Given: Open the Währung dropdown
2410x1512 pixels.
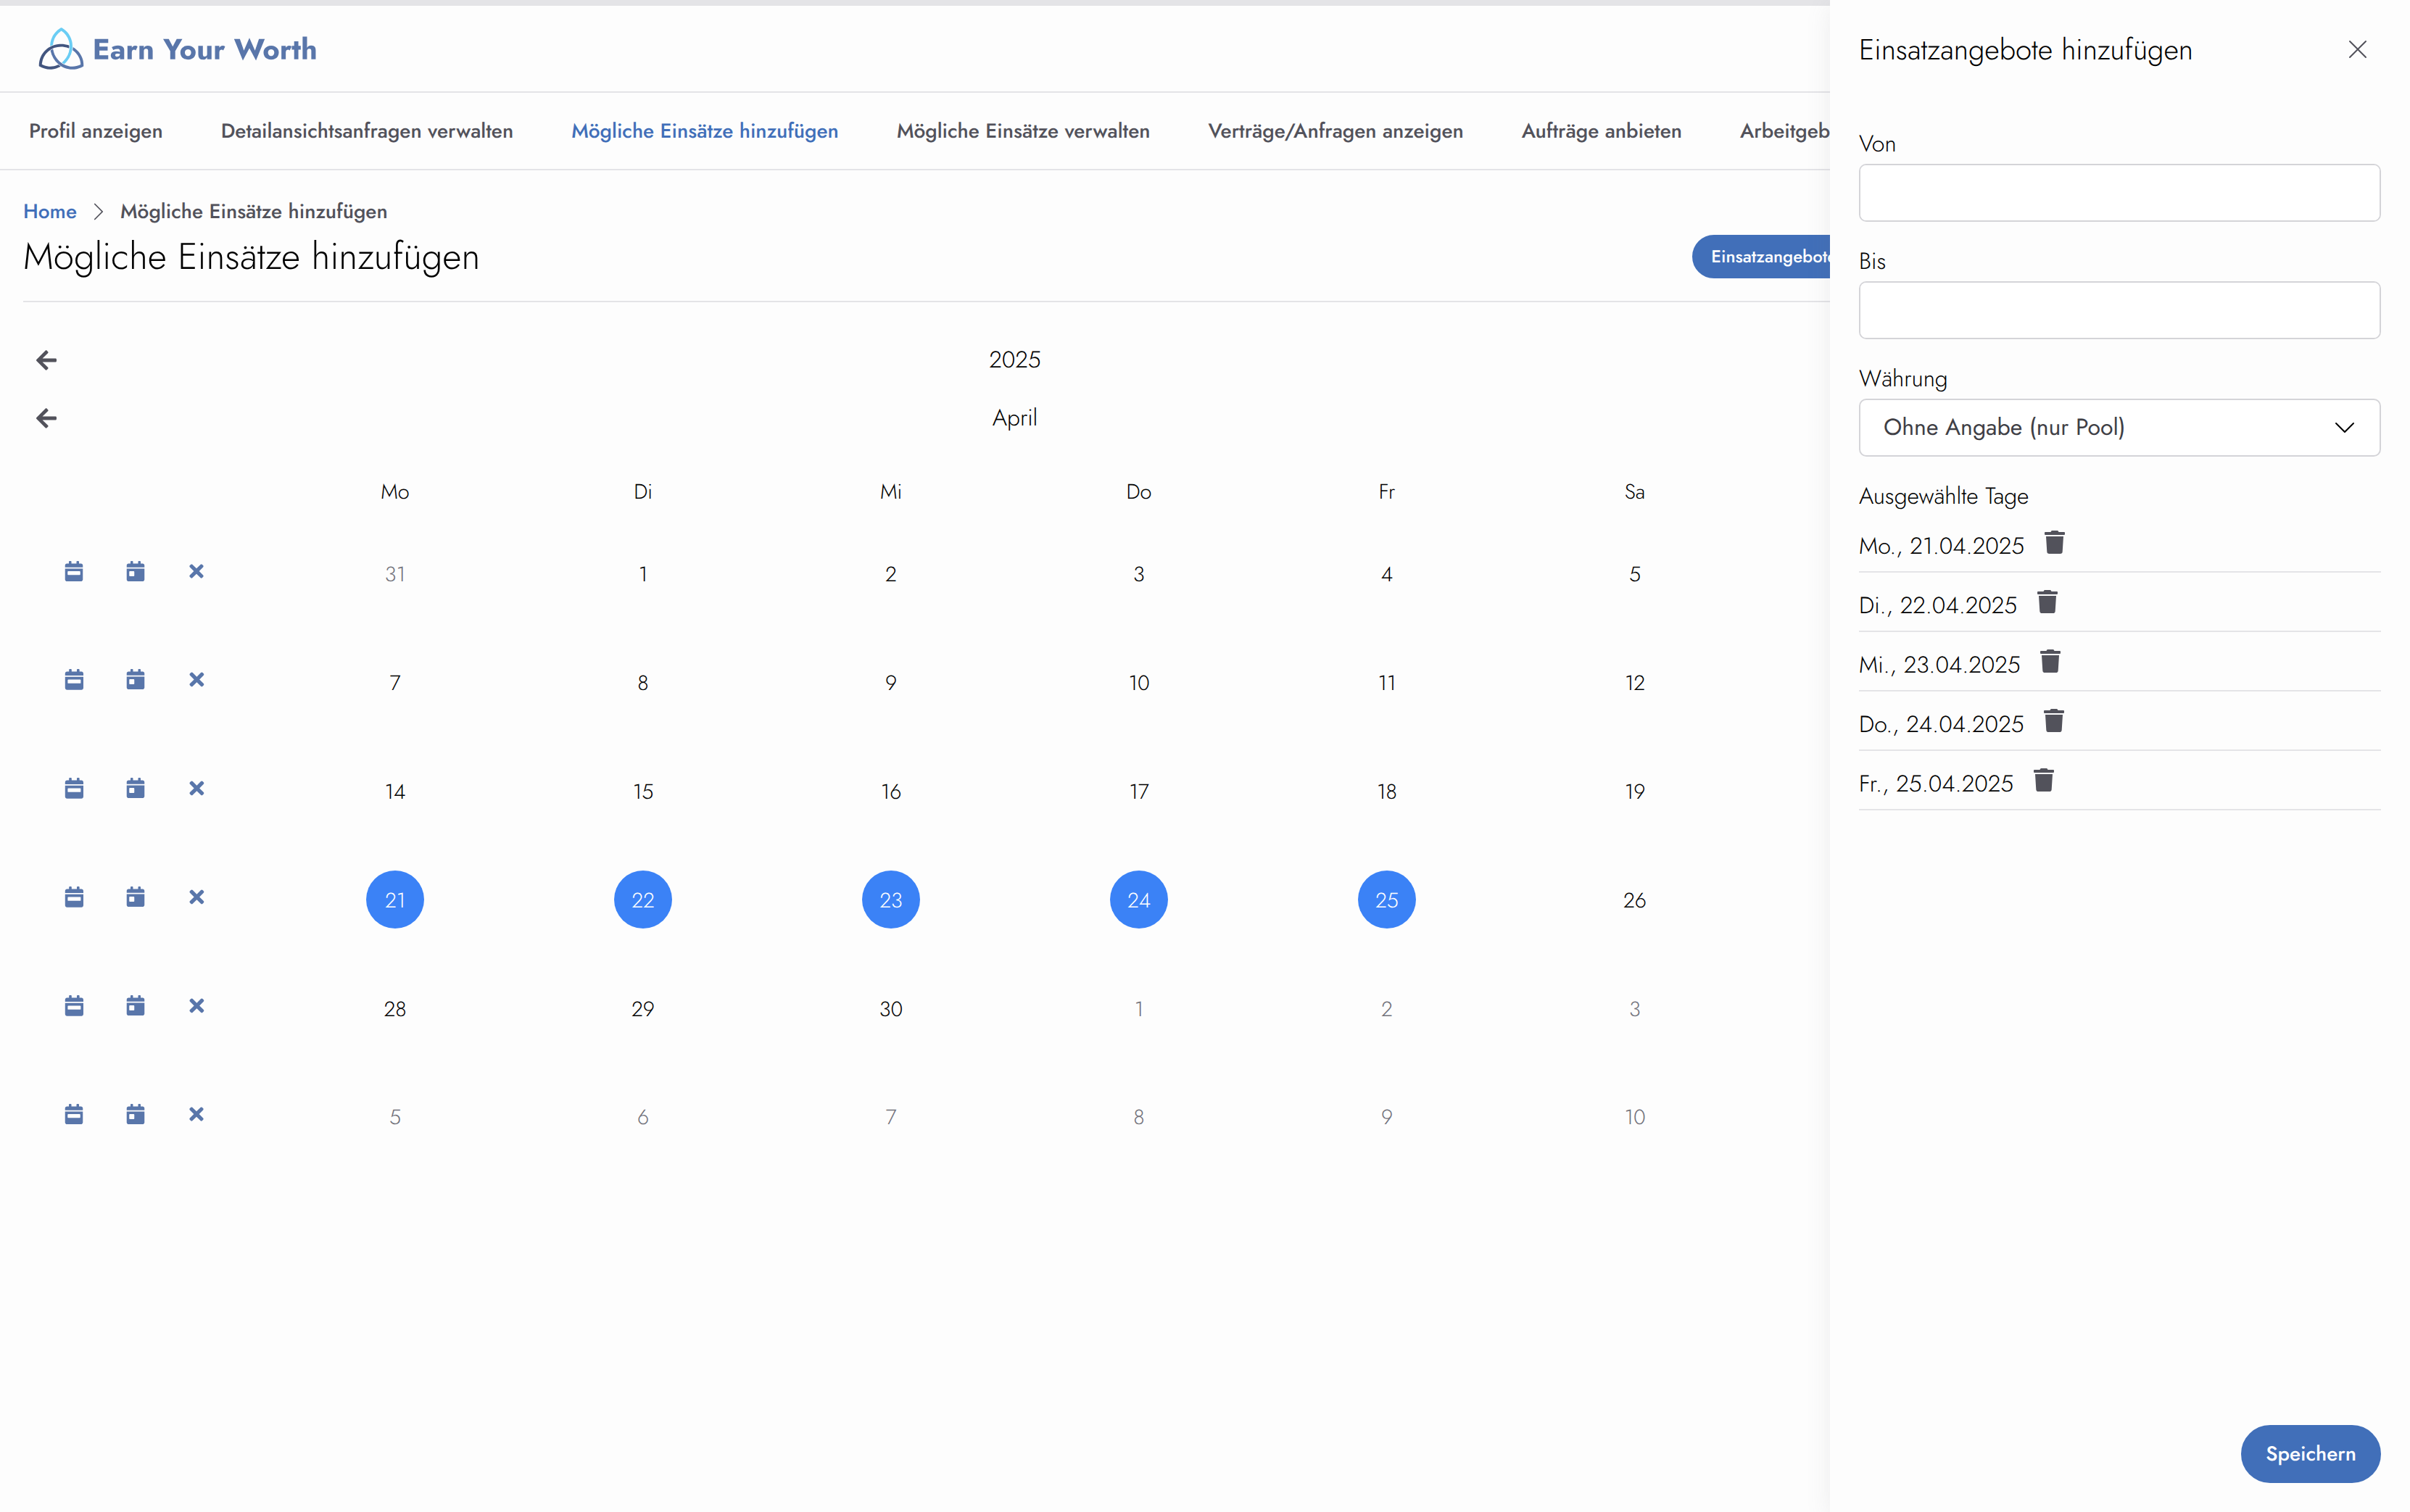Looking at the screenshot, I should pyautogui.click(x=2118, y=428).
